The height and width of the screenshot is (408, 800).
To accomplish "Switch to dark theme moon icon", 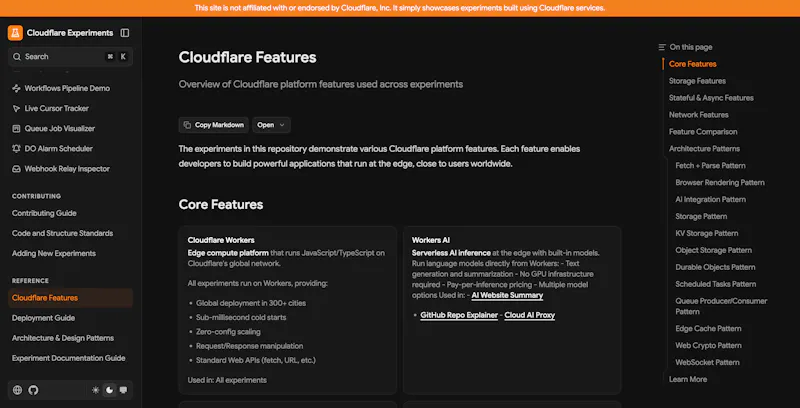I will (x=109, y=390).
